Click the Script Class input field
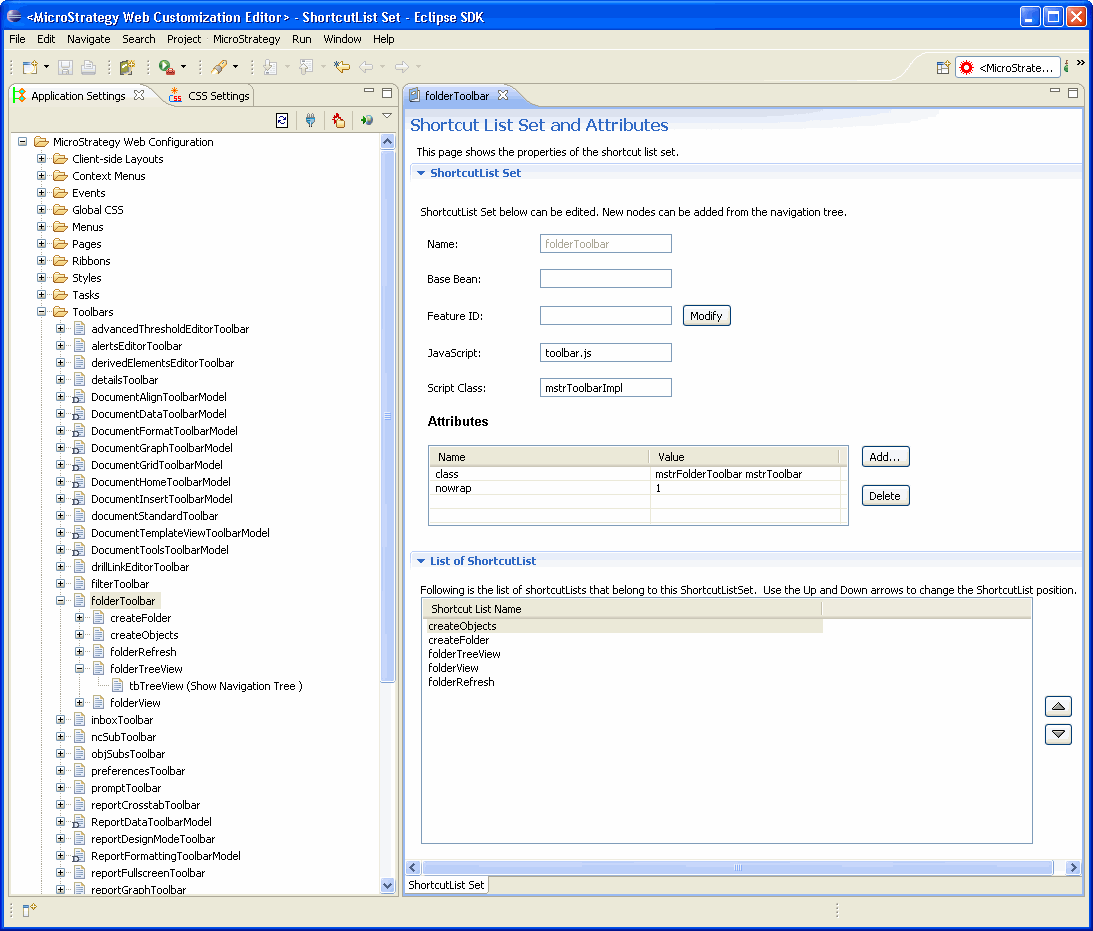Viewport: 1093px width, 931px height. (606, 387)
